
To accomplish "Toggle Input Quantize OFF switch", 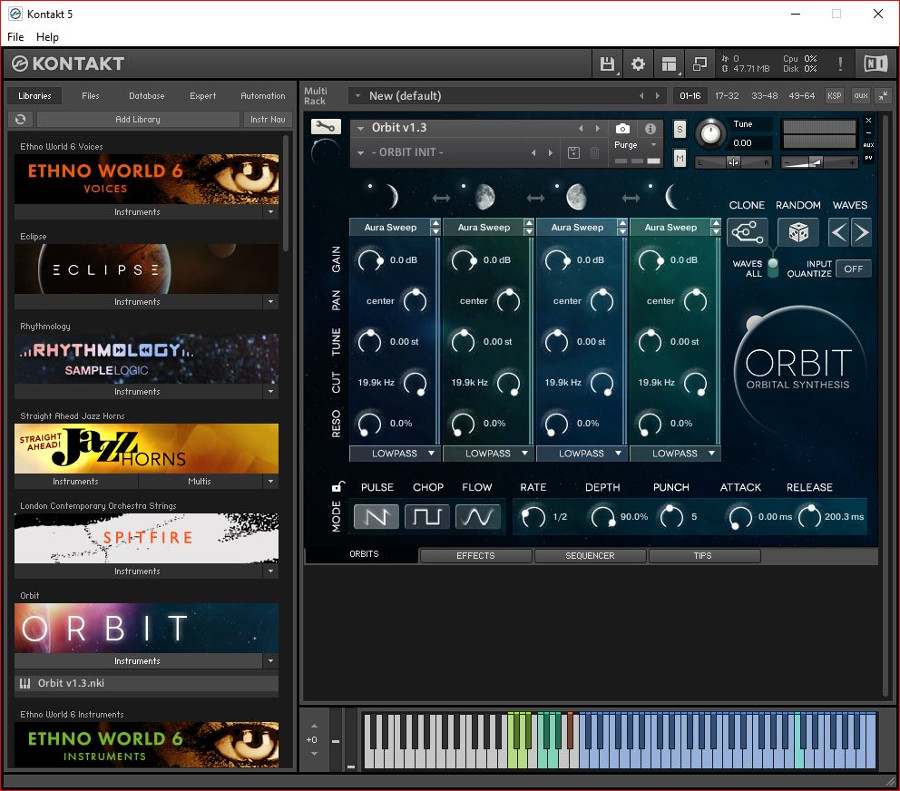I will (853, 269).
